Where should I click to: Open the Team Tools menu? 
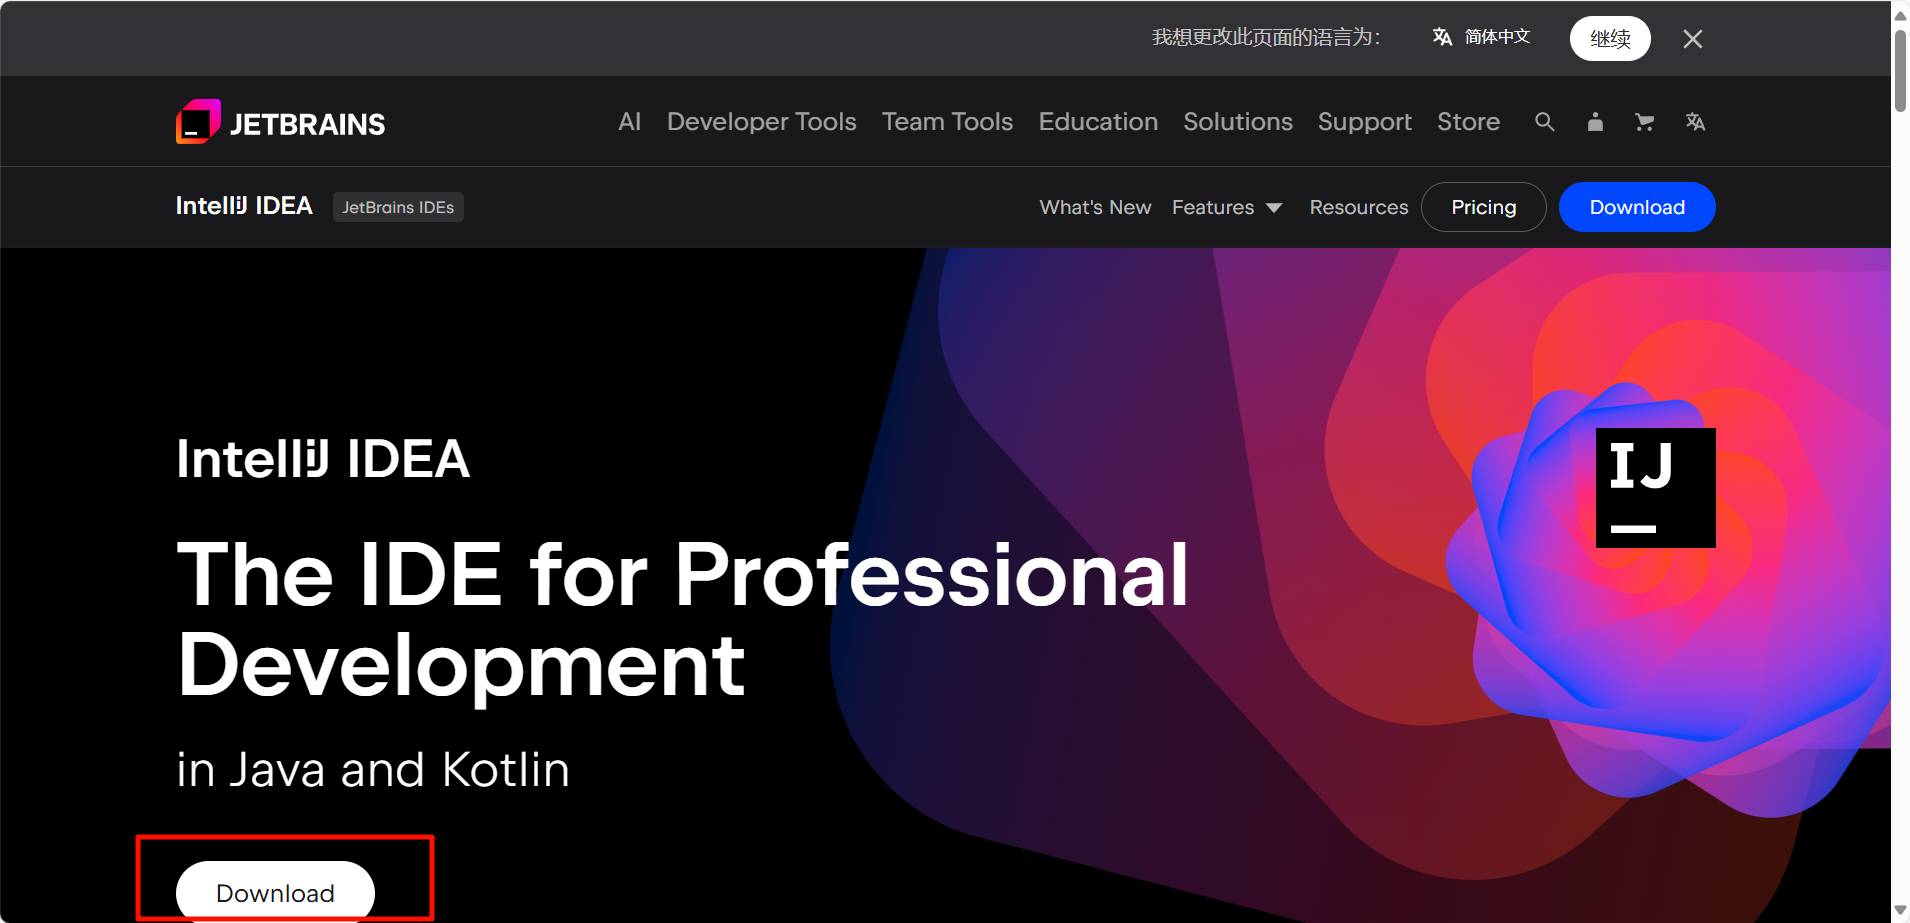point(947,122)
